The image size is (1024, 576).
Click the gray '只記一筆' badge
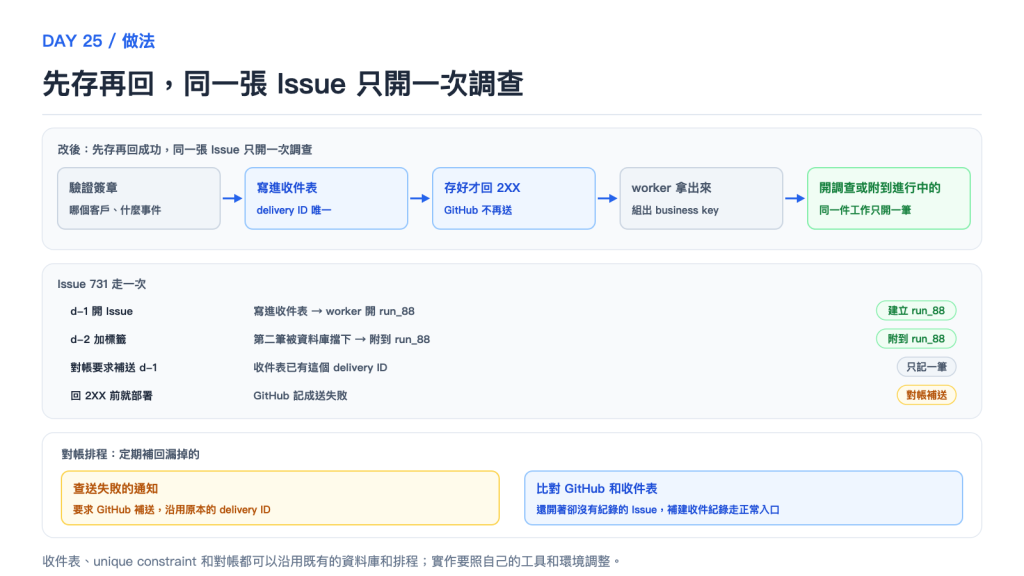click(926, 367)
